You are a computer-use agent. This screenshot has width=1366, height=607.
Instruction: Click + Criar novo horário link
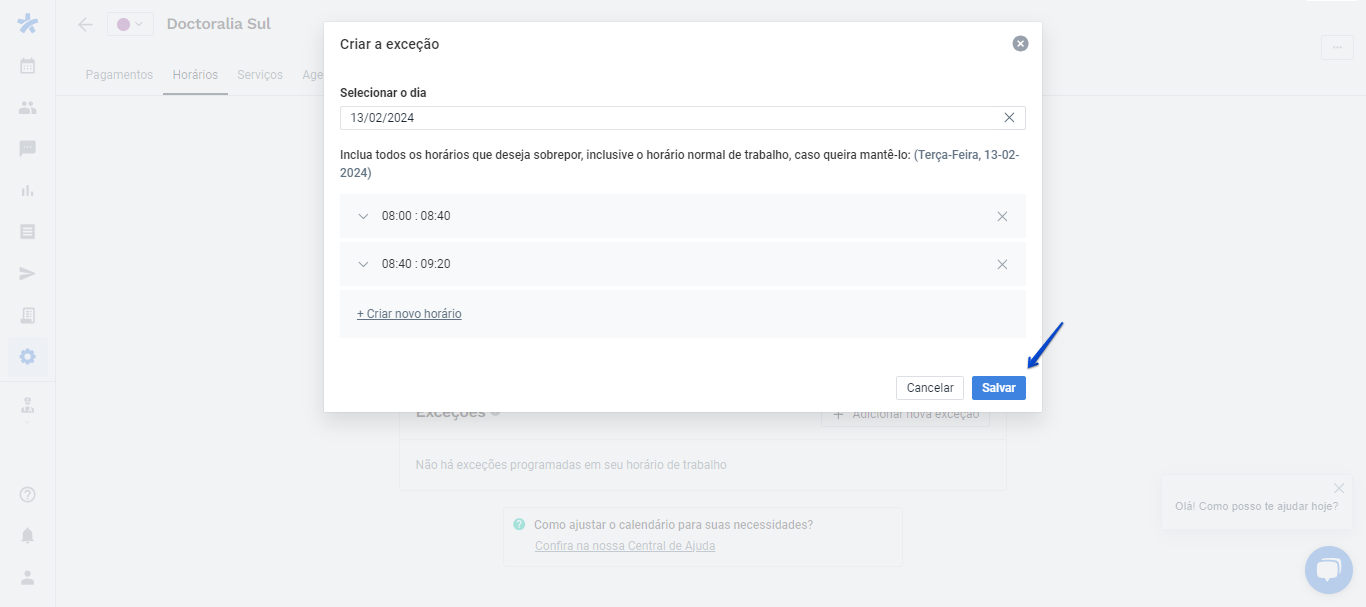[x=409, y=314]
